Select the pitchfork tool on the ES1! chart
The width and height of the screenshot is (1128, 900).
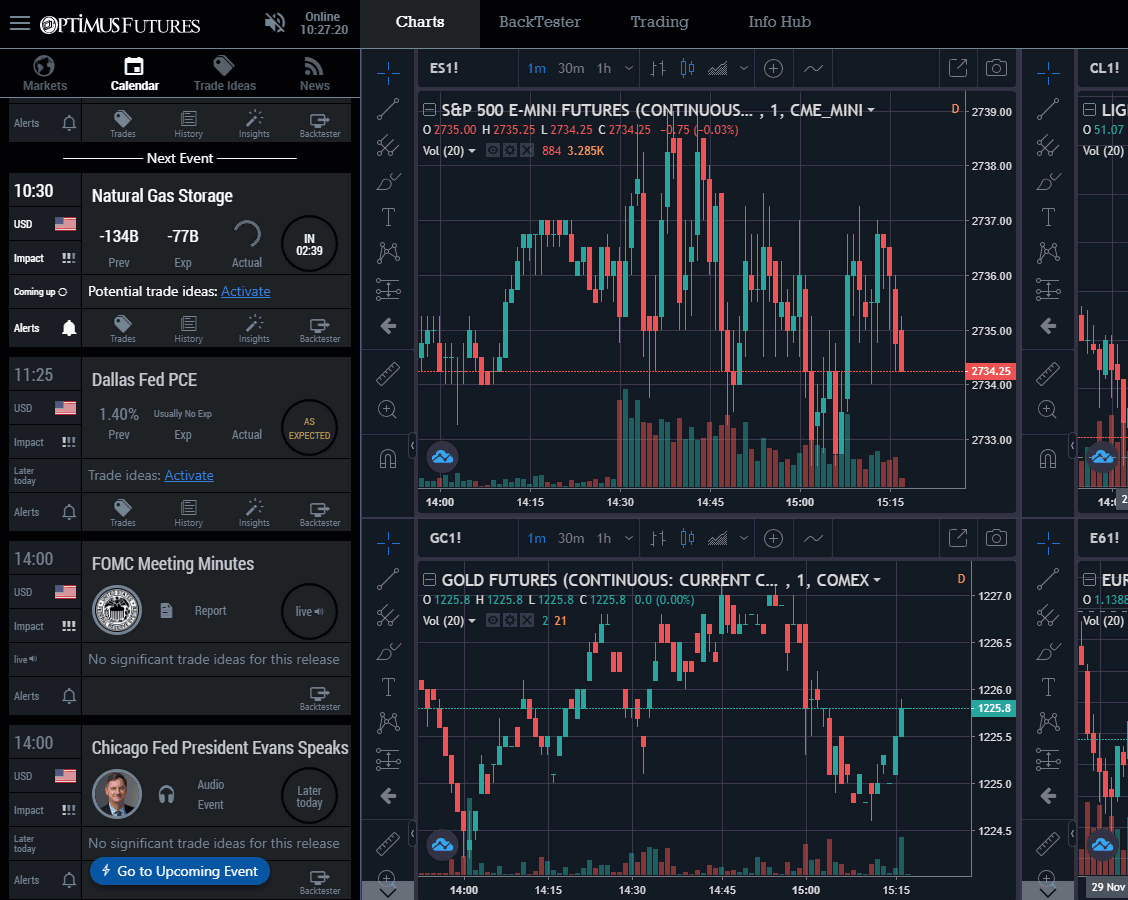pos(388,145)
